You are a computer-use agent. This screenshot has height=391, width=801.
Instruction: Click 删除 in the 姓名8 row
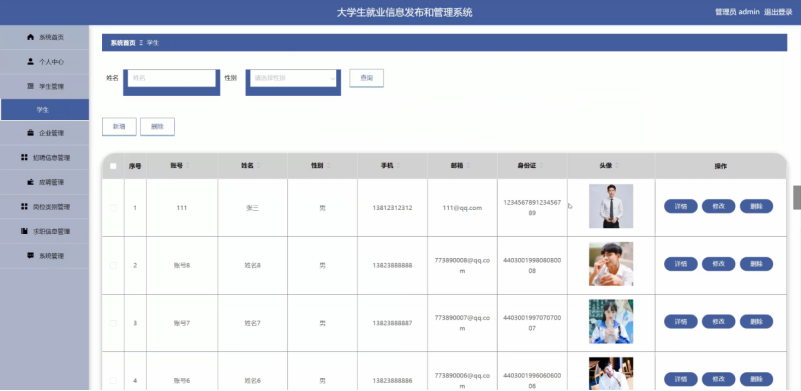tap(756, 264)
